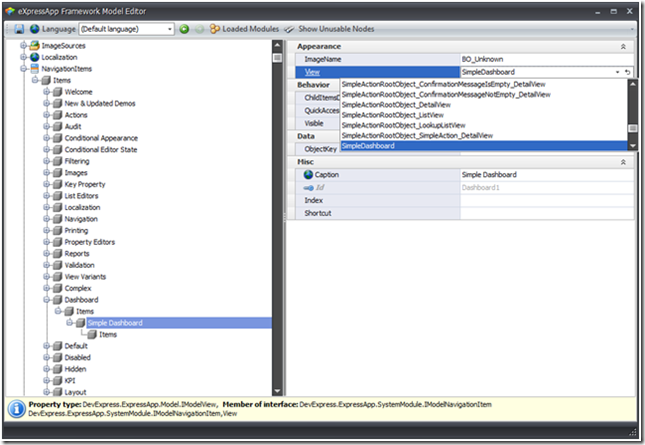The image size is (645, 445).
Task: Click the View property link
Action: 312,72
